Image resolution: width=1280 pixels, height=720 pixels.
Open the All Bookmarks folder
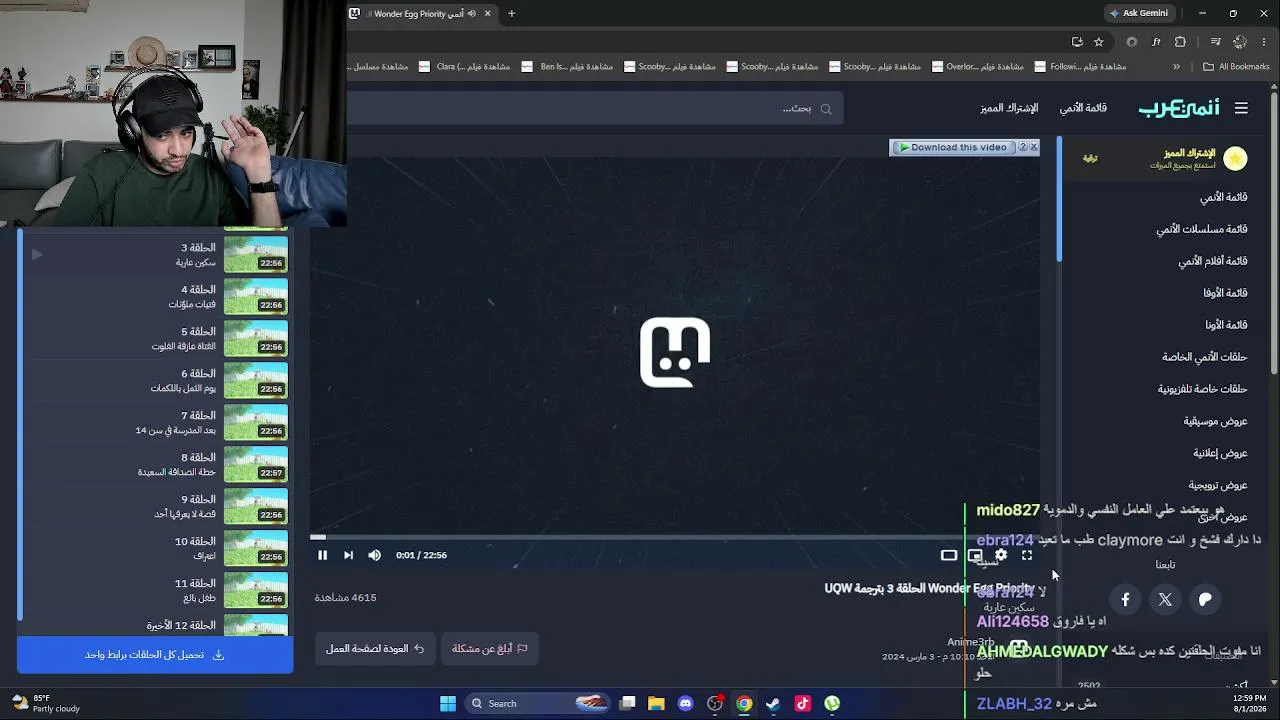click(1236, 67)
